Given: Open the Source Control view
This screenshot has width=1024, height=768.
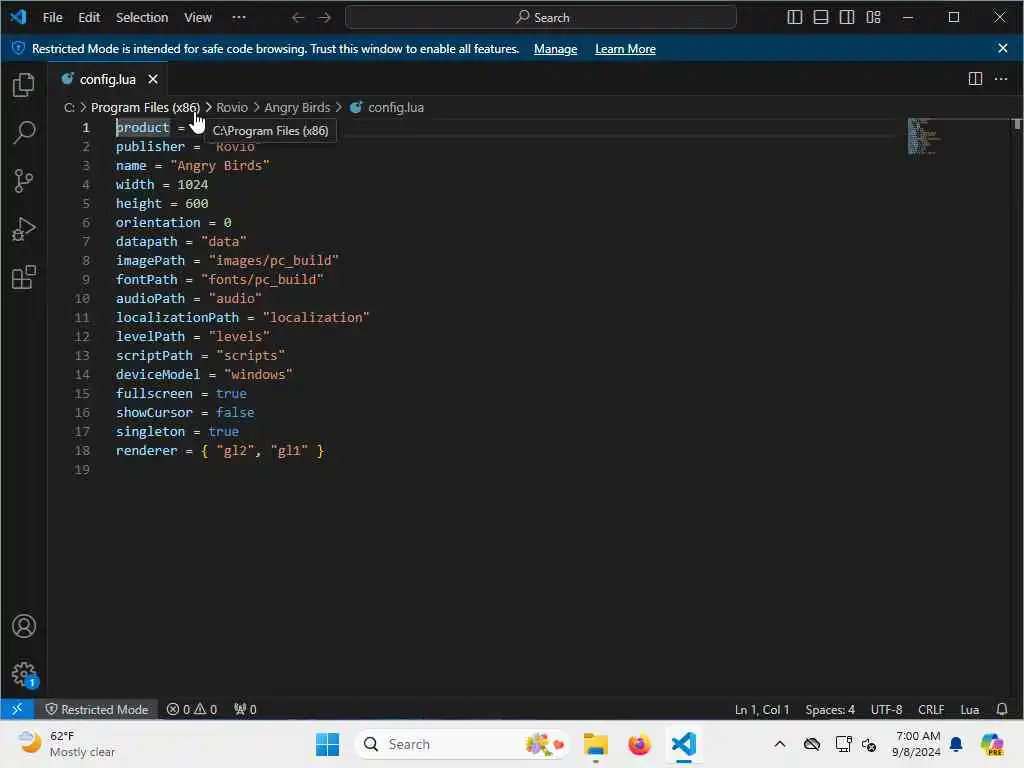Looking at the screenshot, I should [24, 181].
